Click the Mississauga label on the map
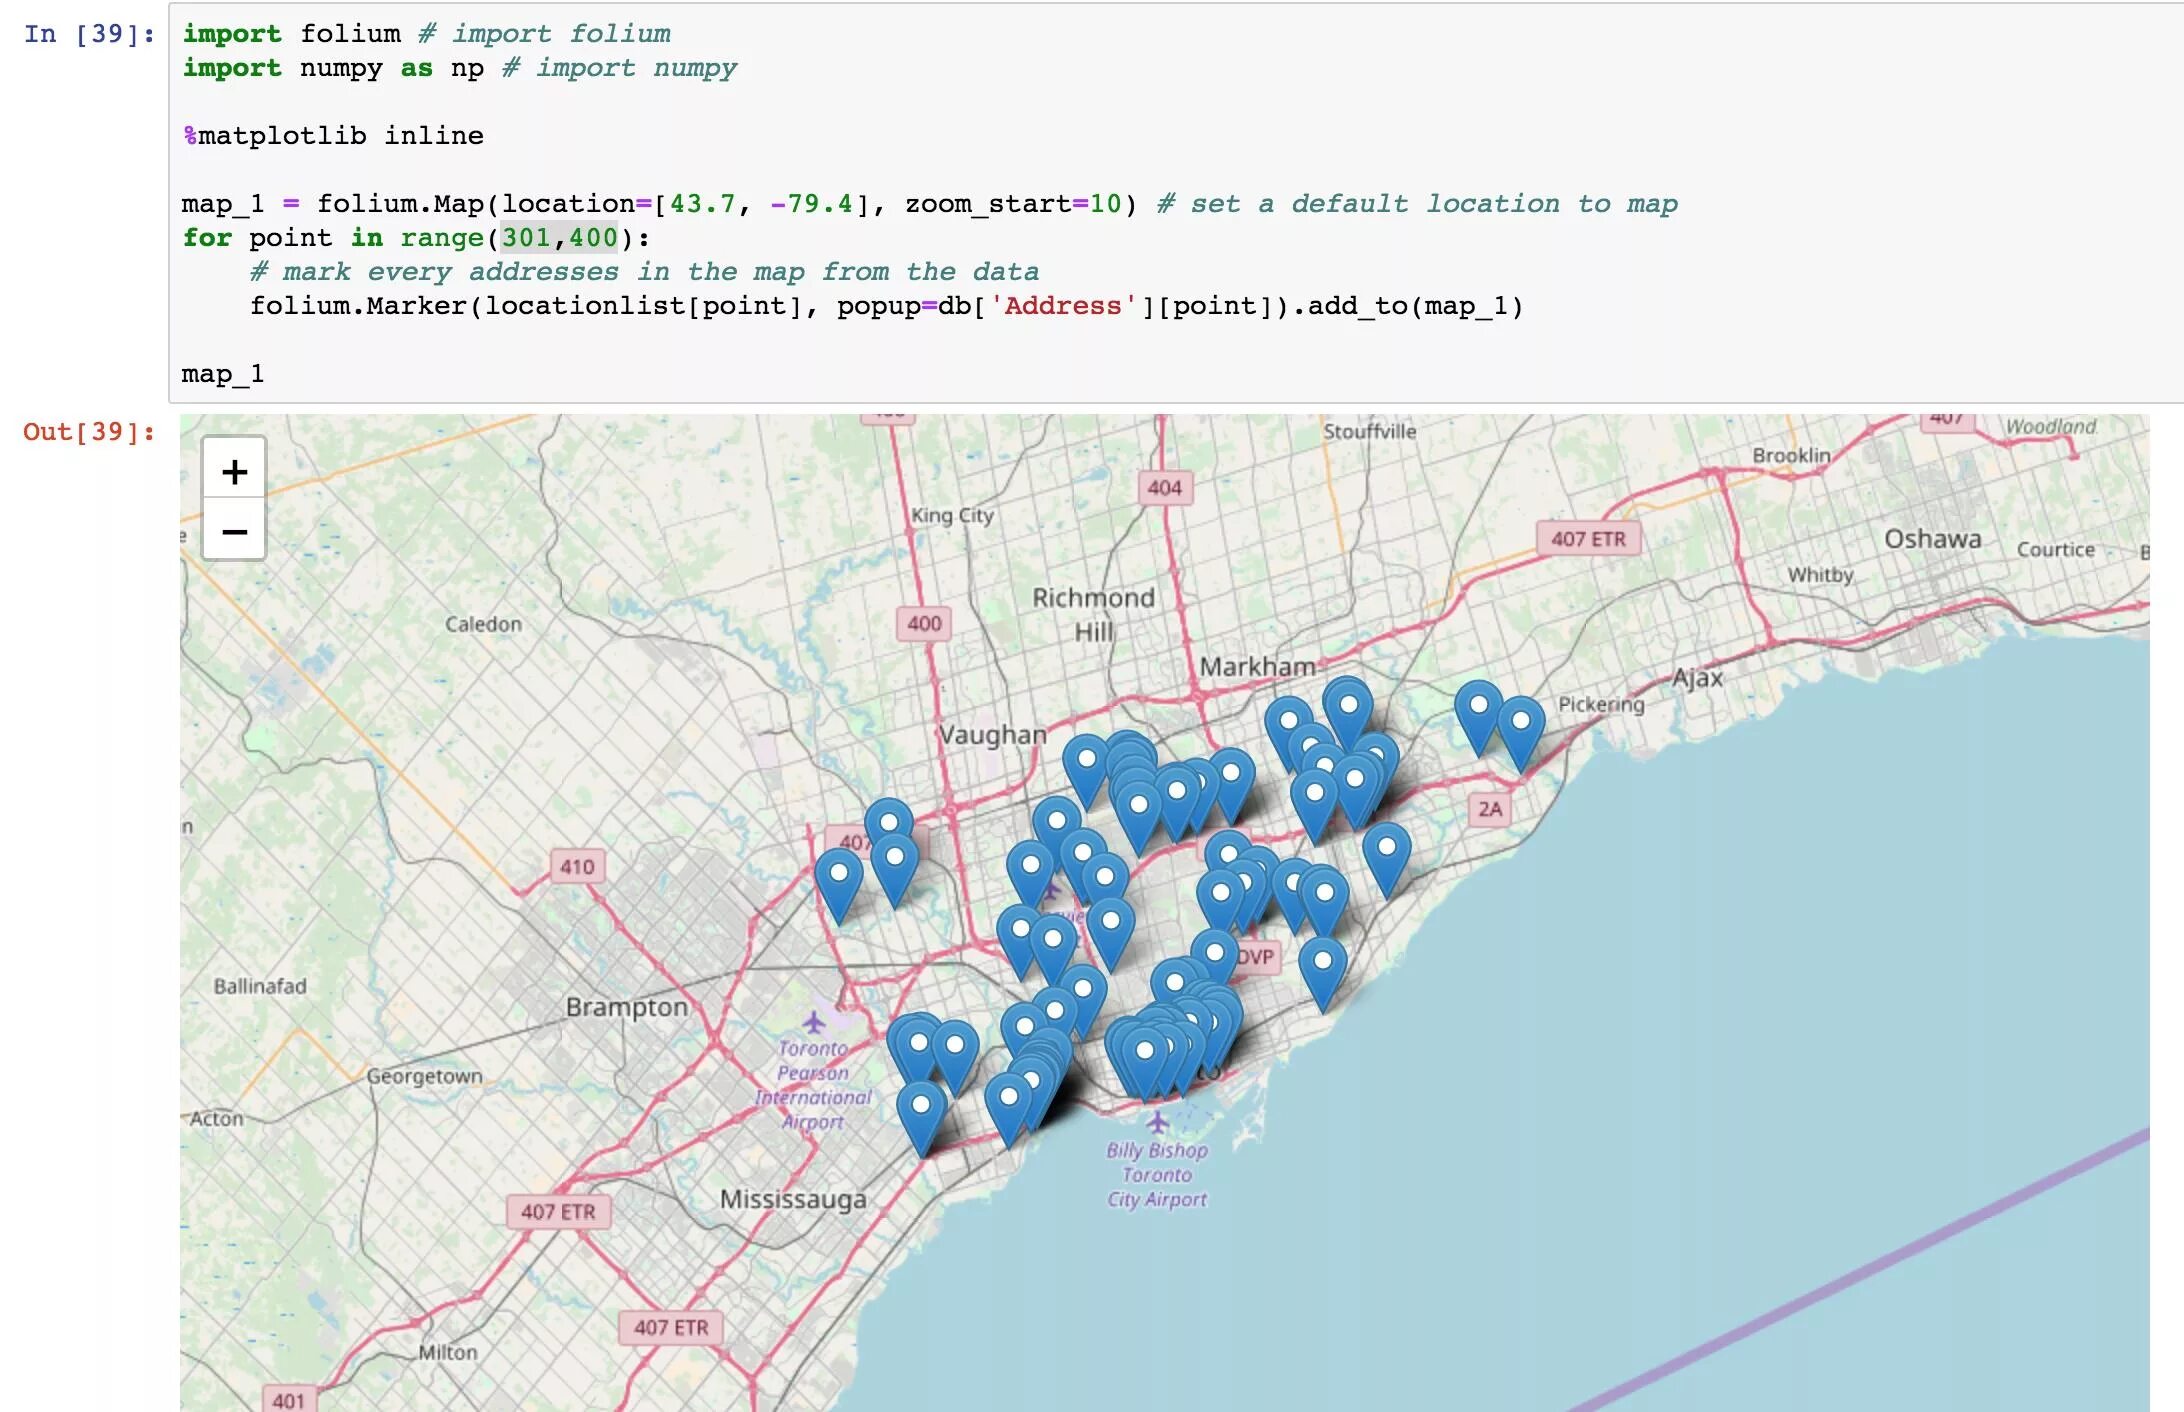This screenshot has height=1412, width=2184. click(793, 1198)
